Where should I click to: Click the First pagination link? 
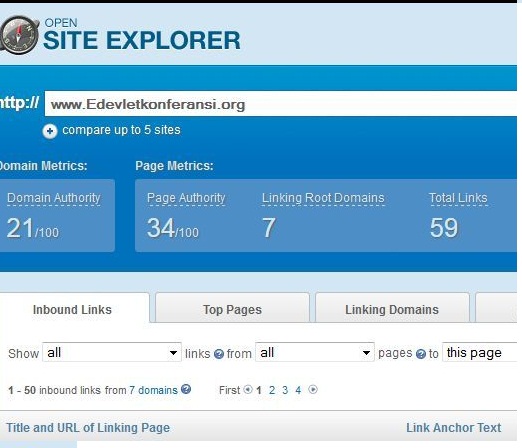[x=229, y=390]
